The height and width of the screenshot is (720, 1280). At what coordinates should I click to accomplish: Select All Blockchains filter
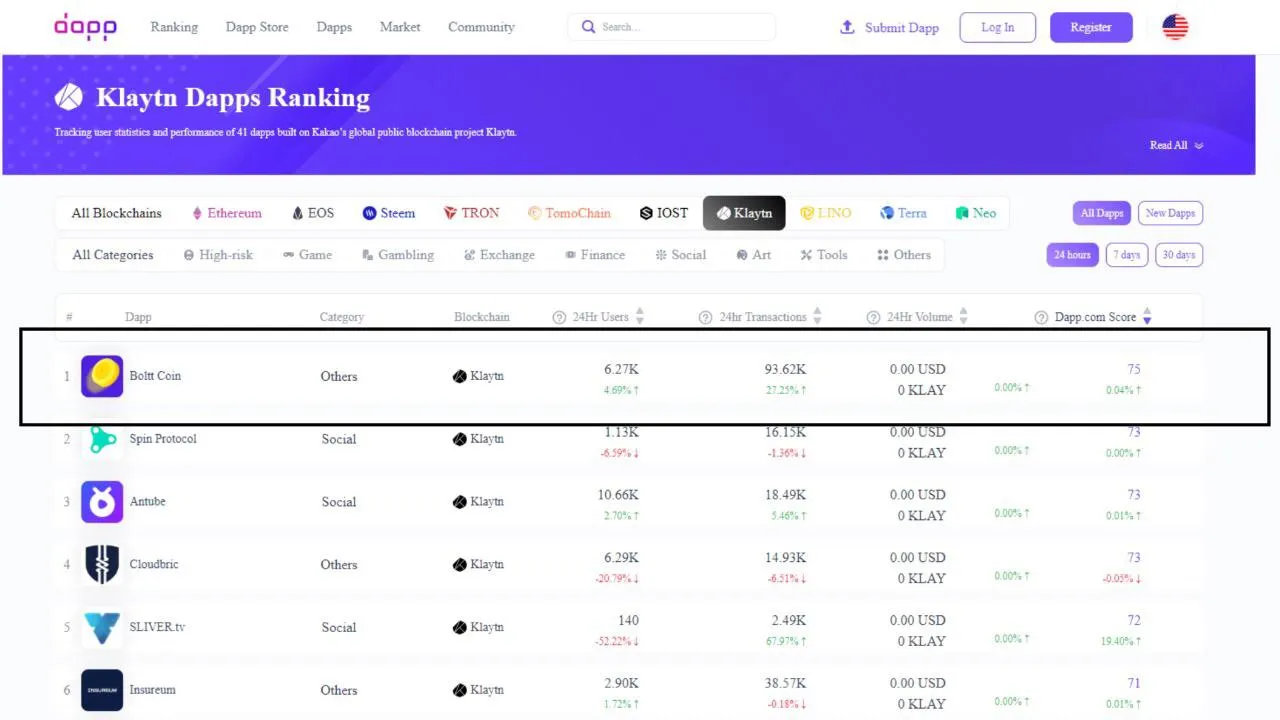click(116, 213)
